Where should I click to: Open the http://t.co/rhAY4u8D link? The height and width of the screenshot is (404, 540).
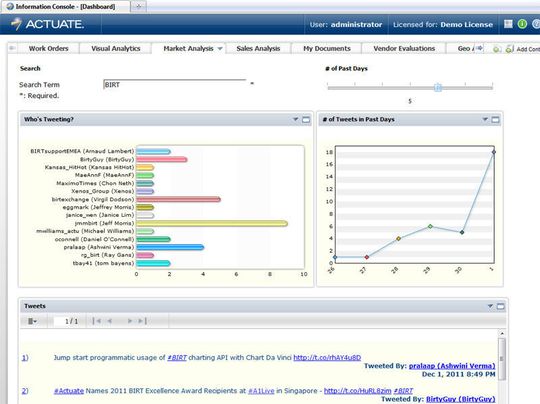pos(327,358)
